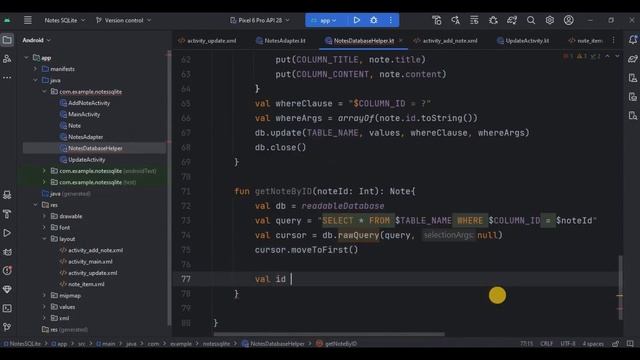Click the editor horizontal scrollbar
The width and height of the screenshot is (640, 360).
pyautogui.click(x=329, y=334)
